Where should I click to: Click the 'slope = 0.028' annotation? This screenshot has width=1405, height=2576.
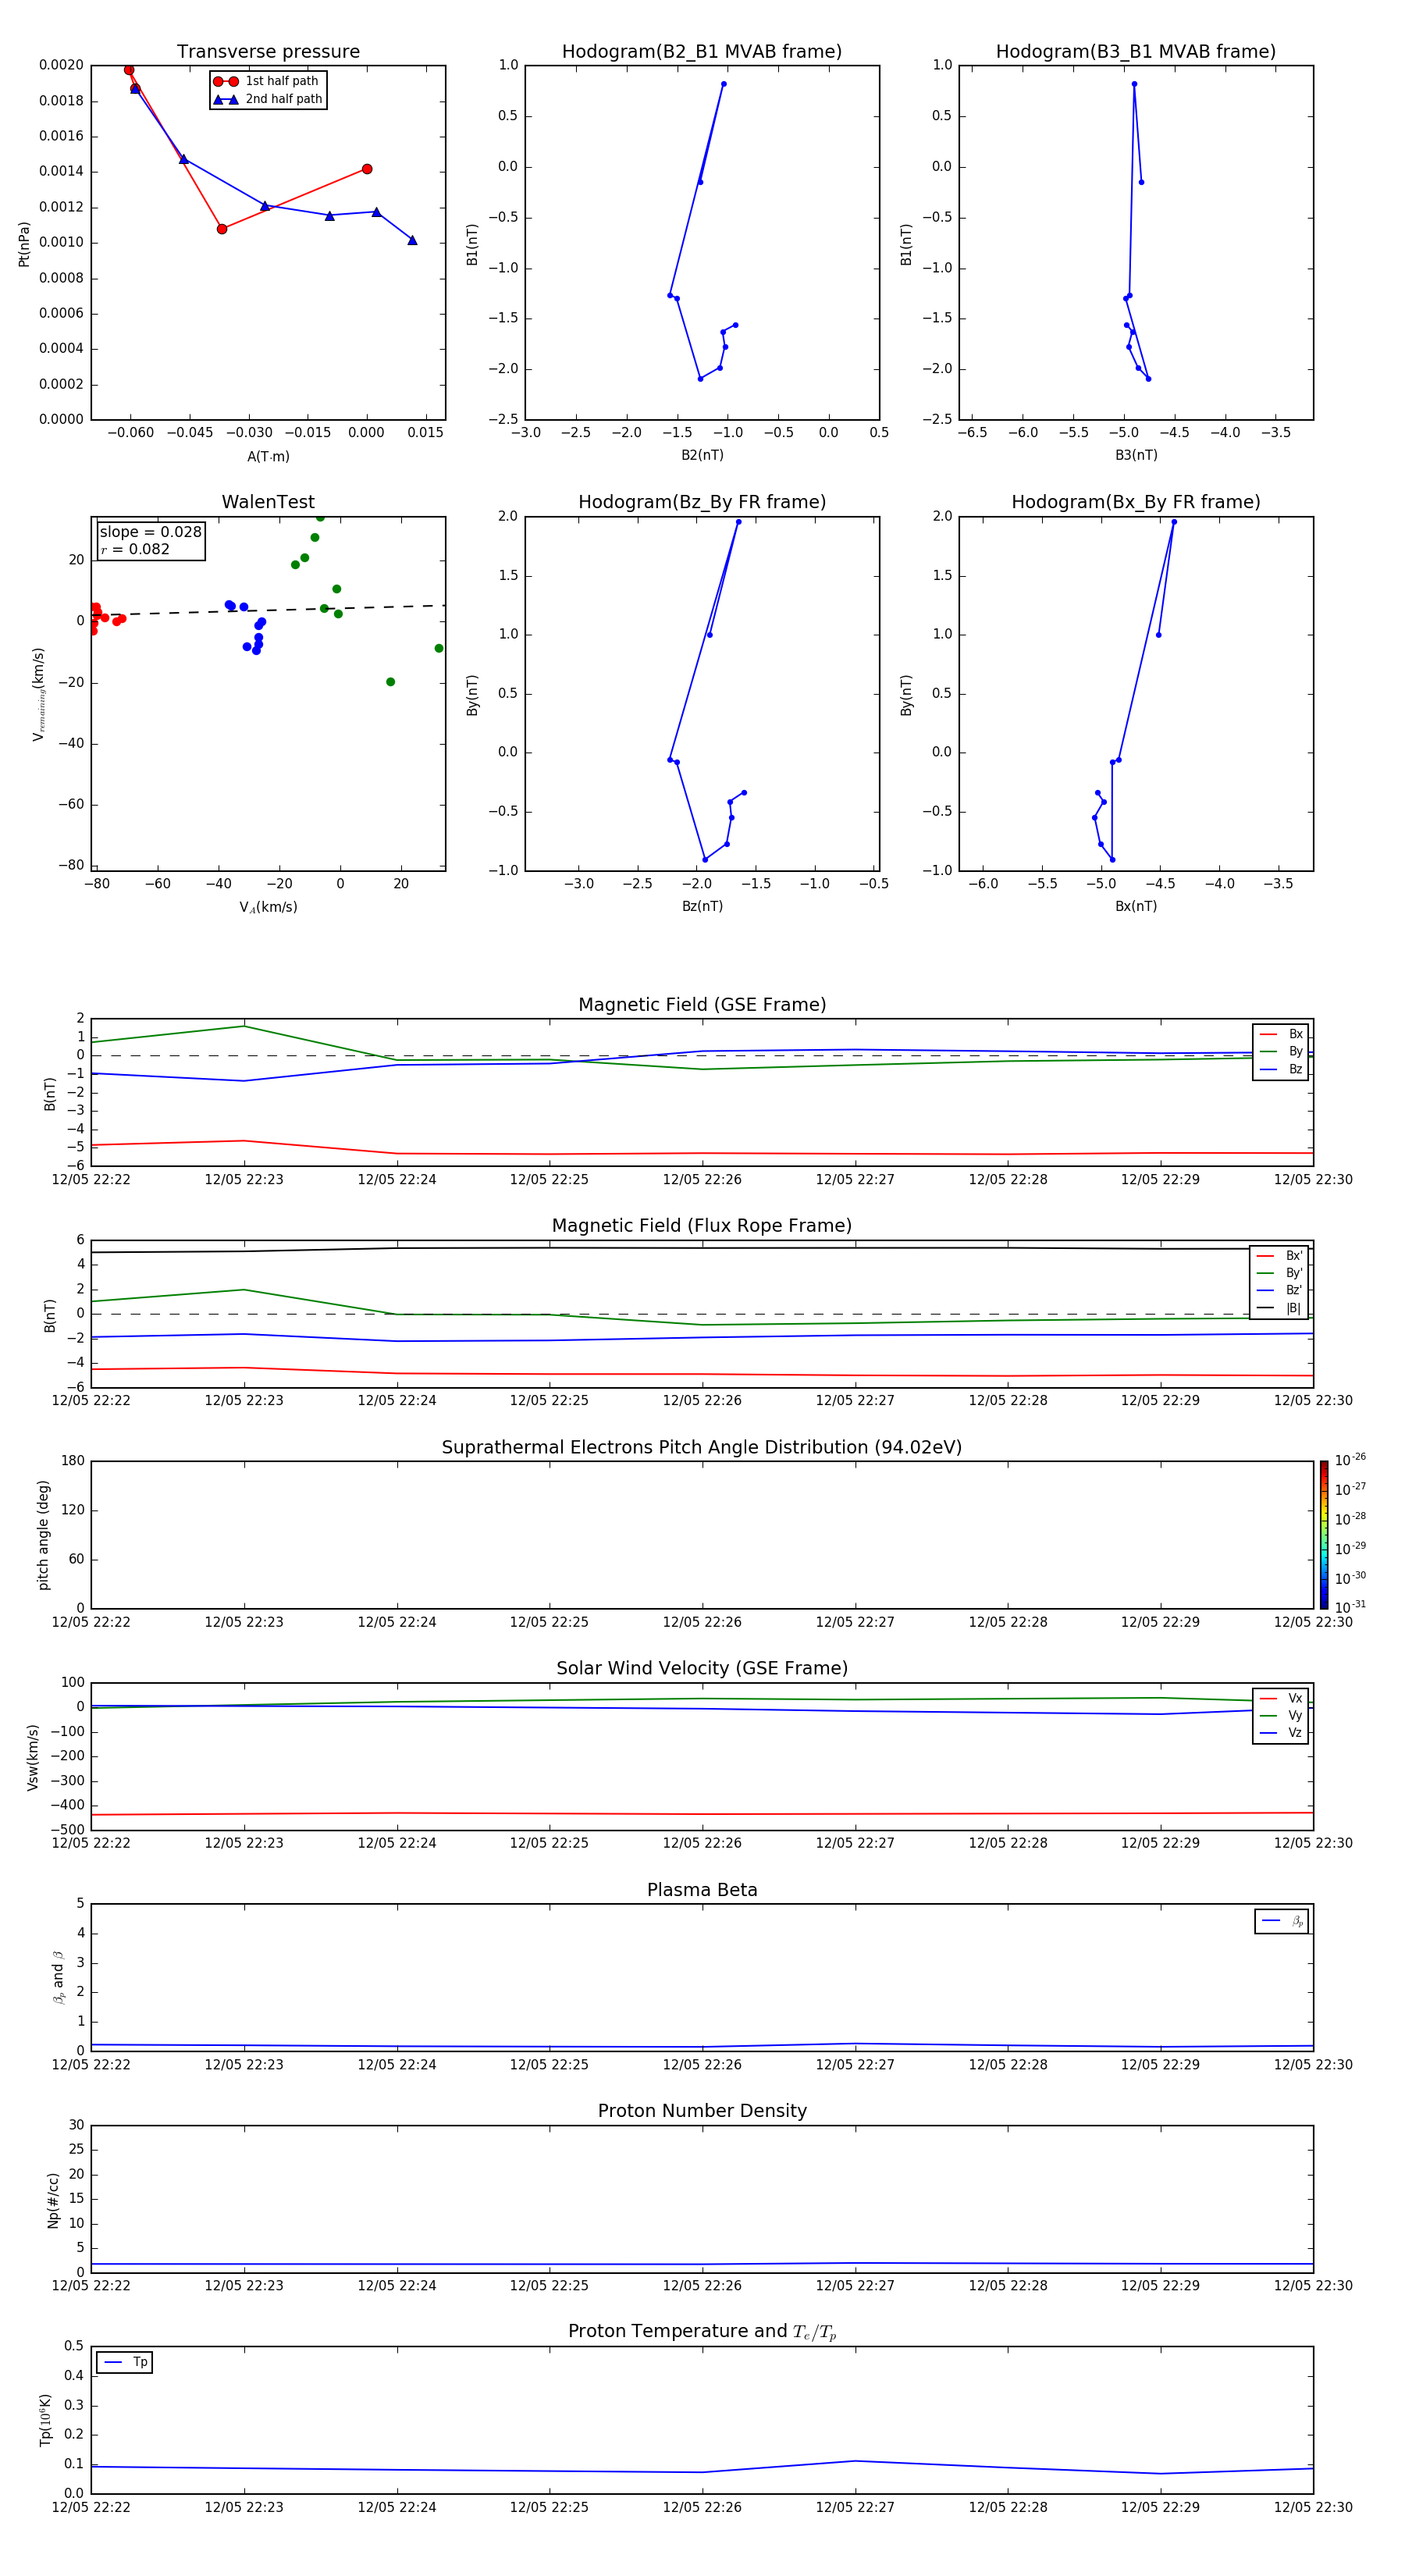point(151,532)
